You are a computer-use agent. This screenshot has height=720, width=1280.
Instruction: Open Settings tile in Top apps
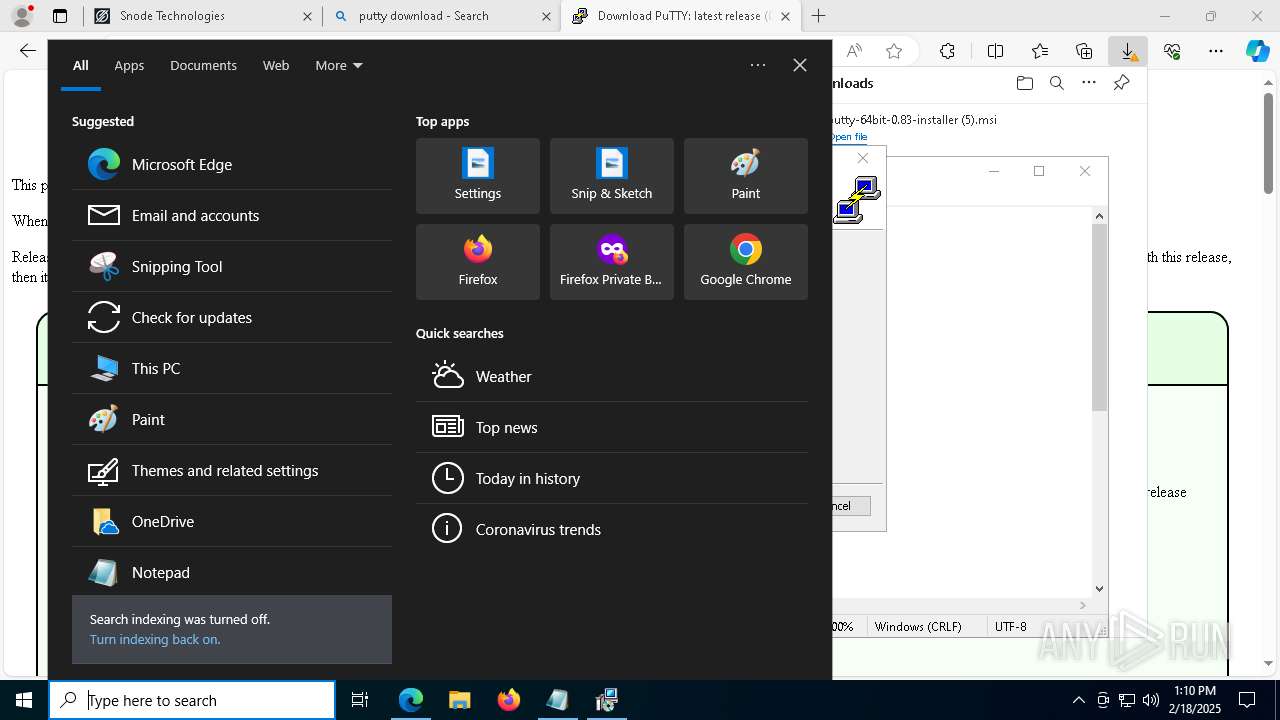(x=478, y=176)
